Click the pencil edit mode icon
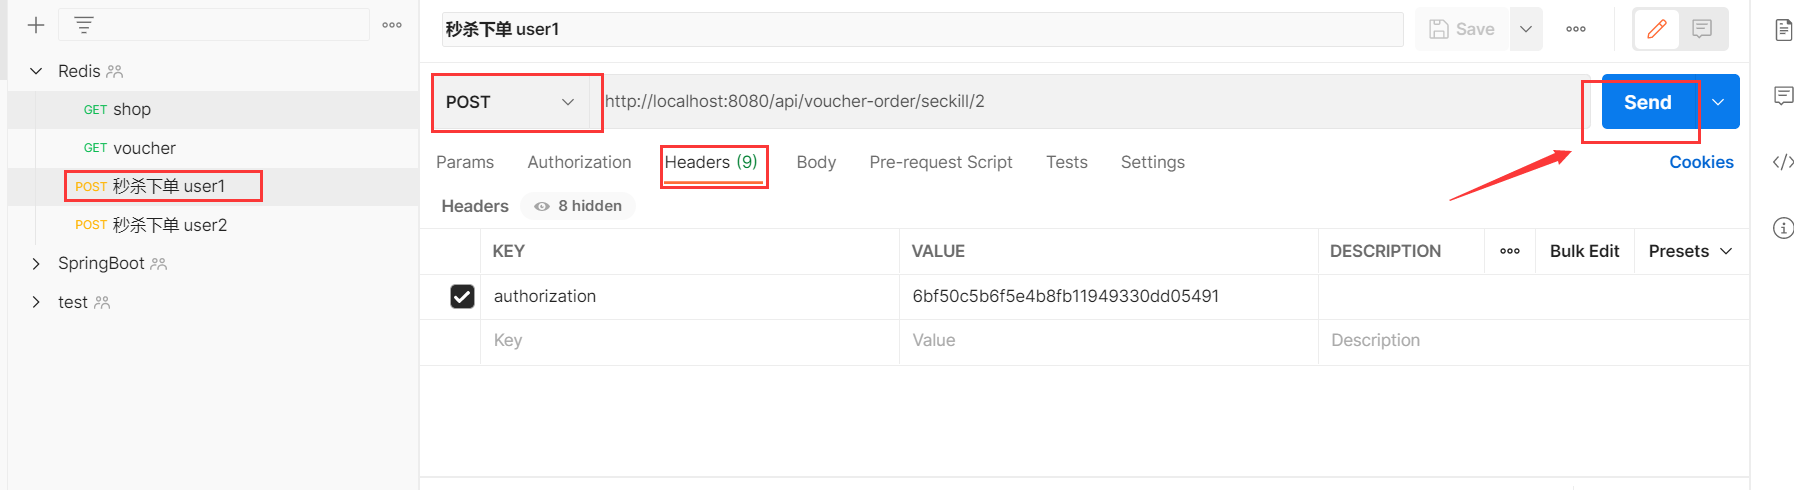 tap(1657, 29)
